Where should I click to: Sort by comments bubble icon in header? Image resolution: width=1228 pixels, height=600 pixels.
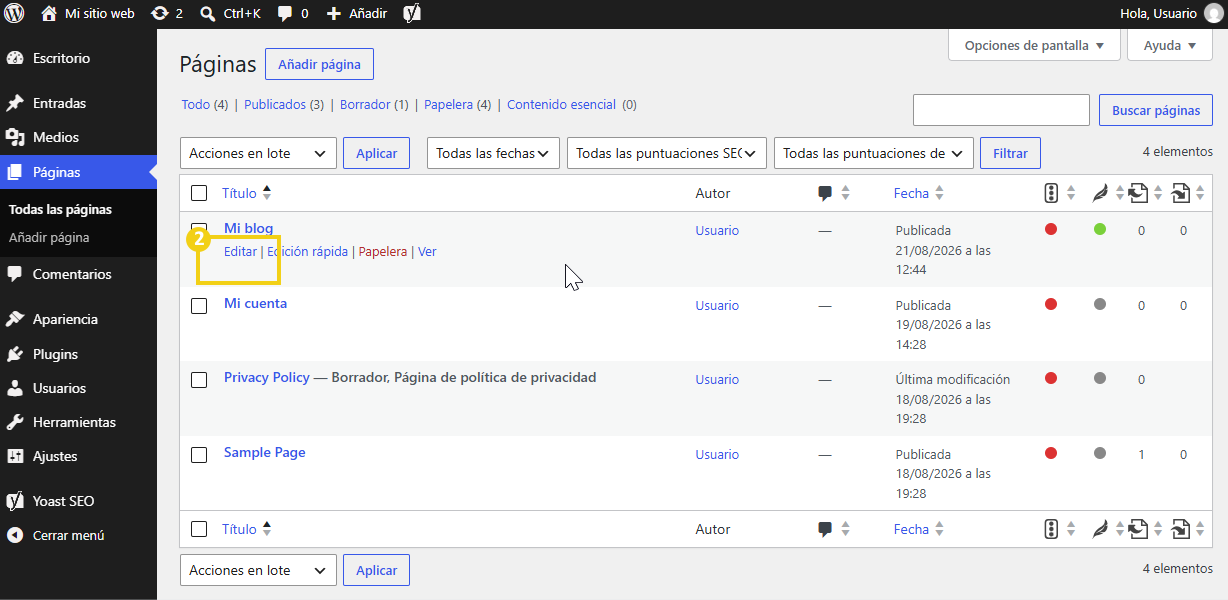825,193
